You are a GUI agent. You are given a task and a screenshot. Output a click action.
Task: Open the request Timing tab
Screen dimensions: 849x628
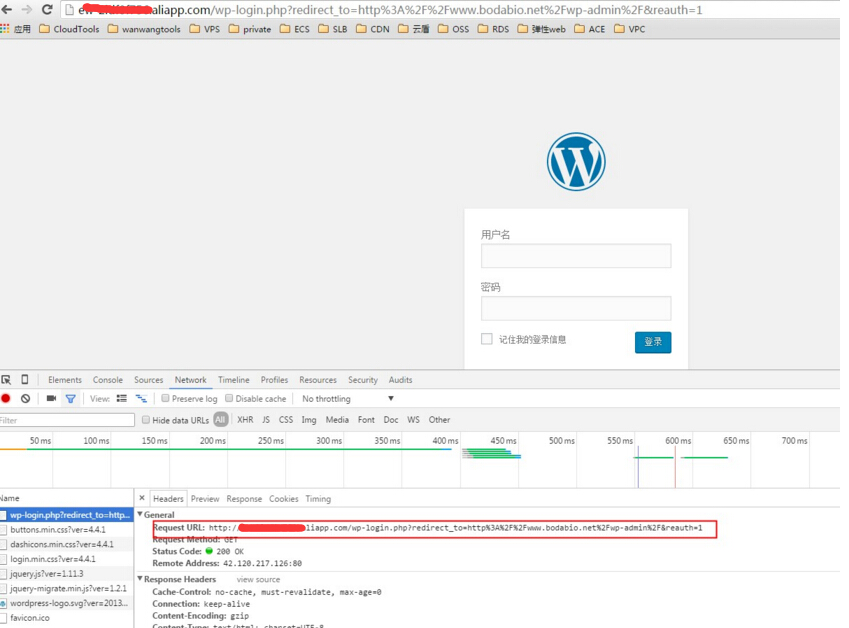(x=318, y=499)
